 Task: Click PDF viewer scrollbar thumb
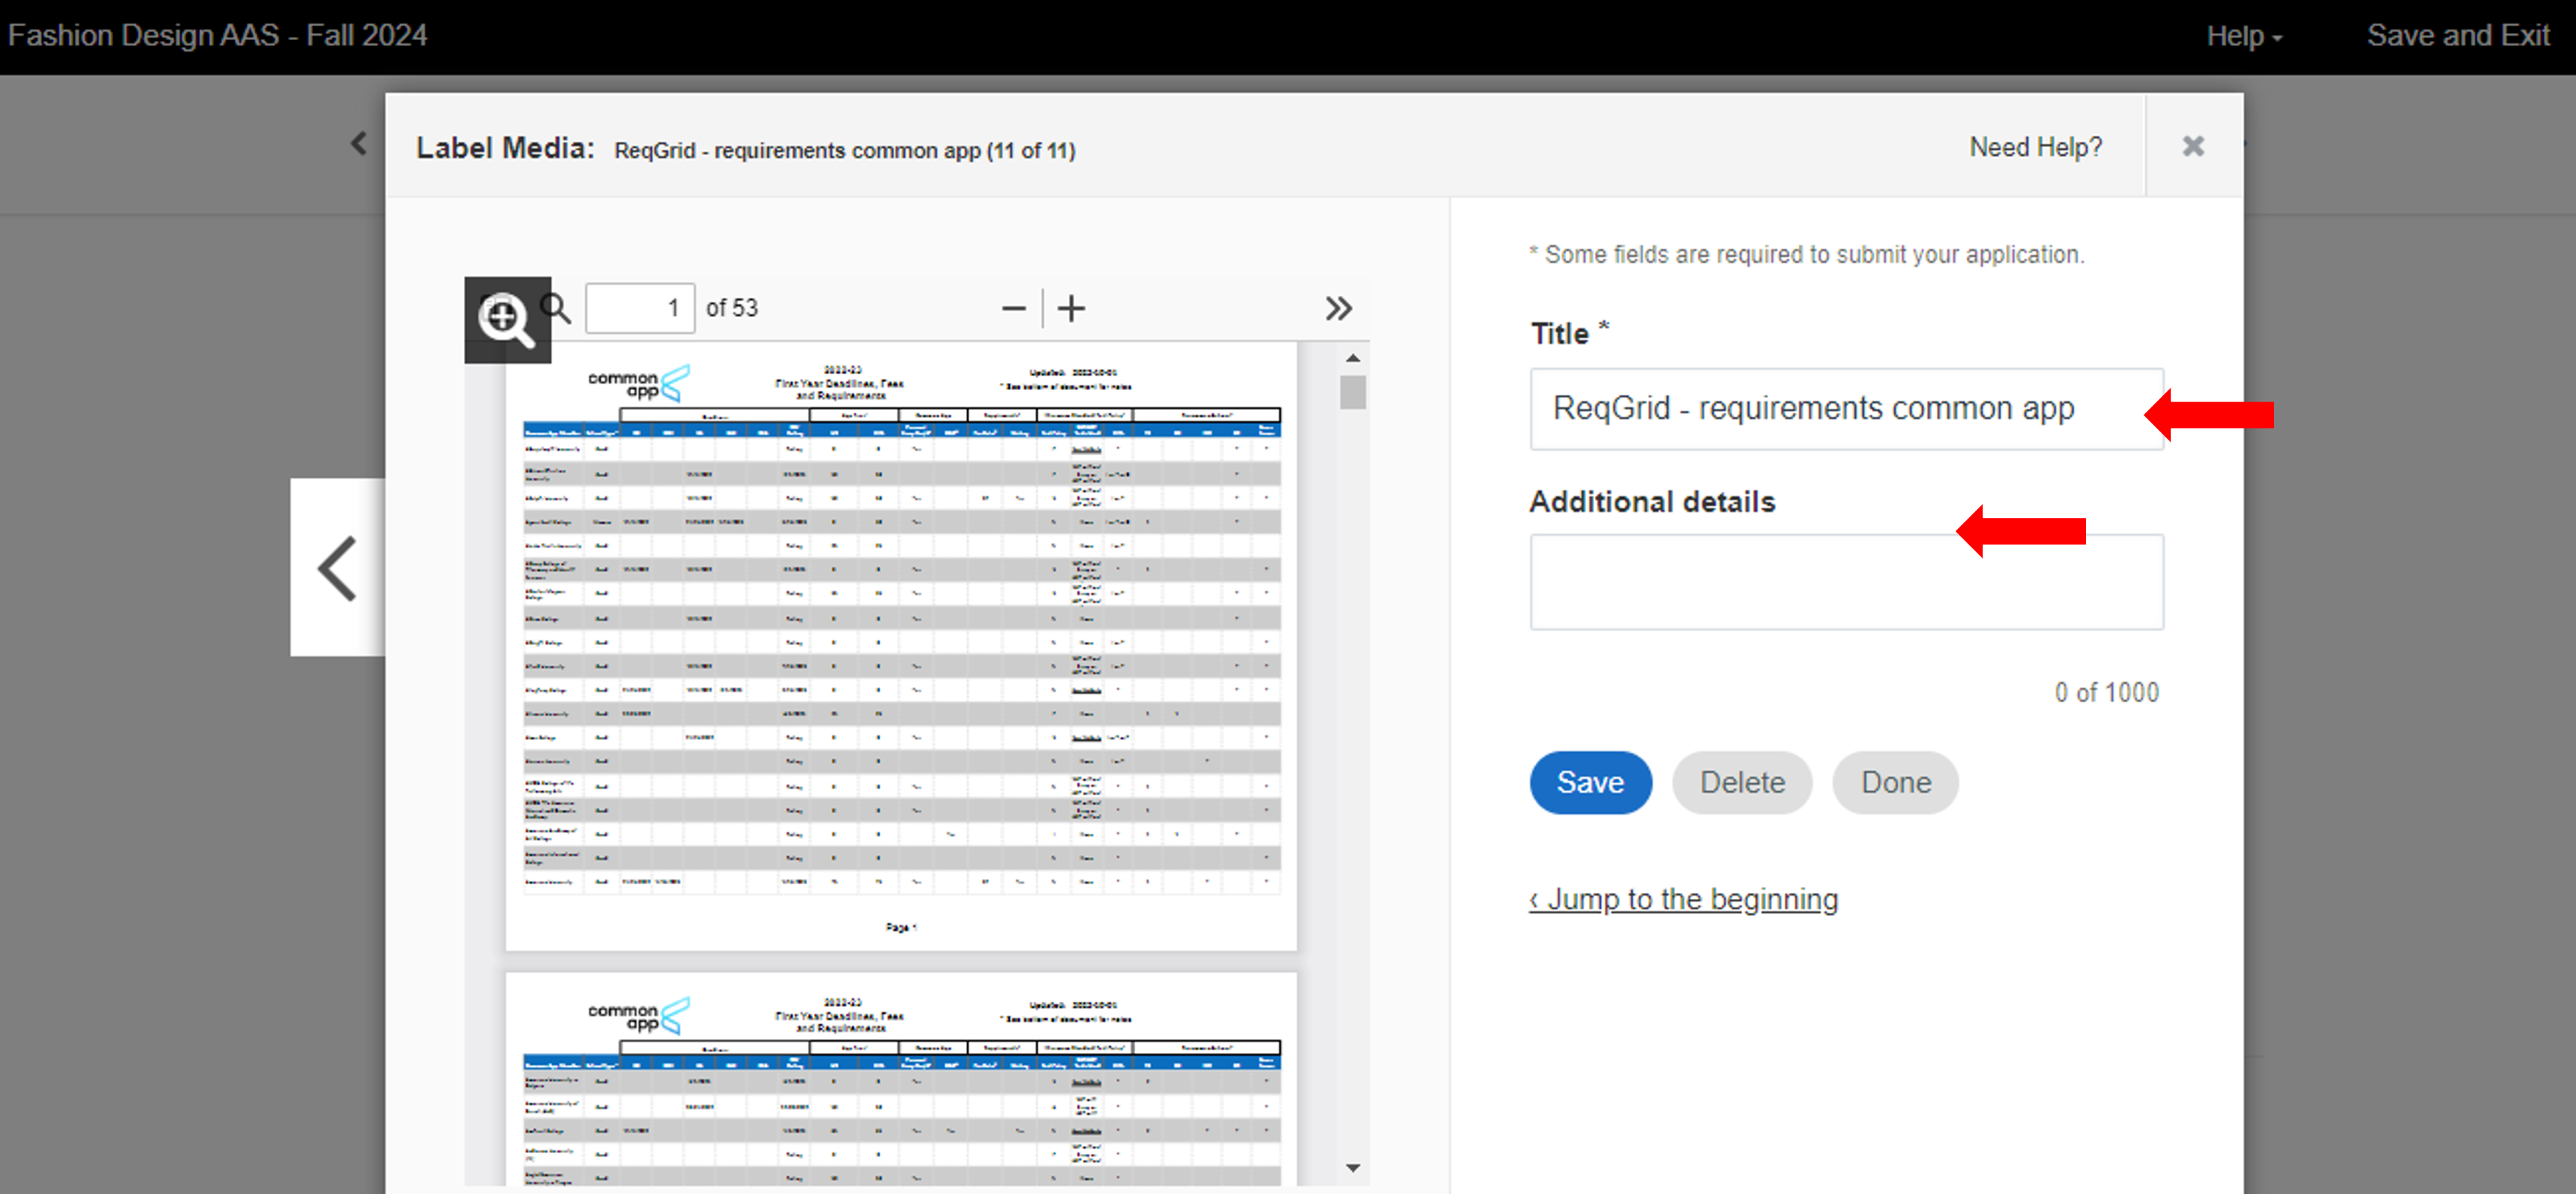(1352, 392)
